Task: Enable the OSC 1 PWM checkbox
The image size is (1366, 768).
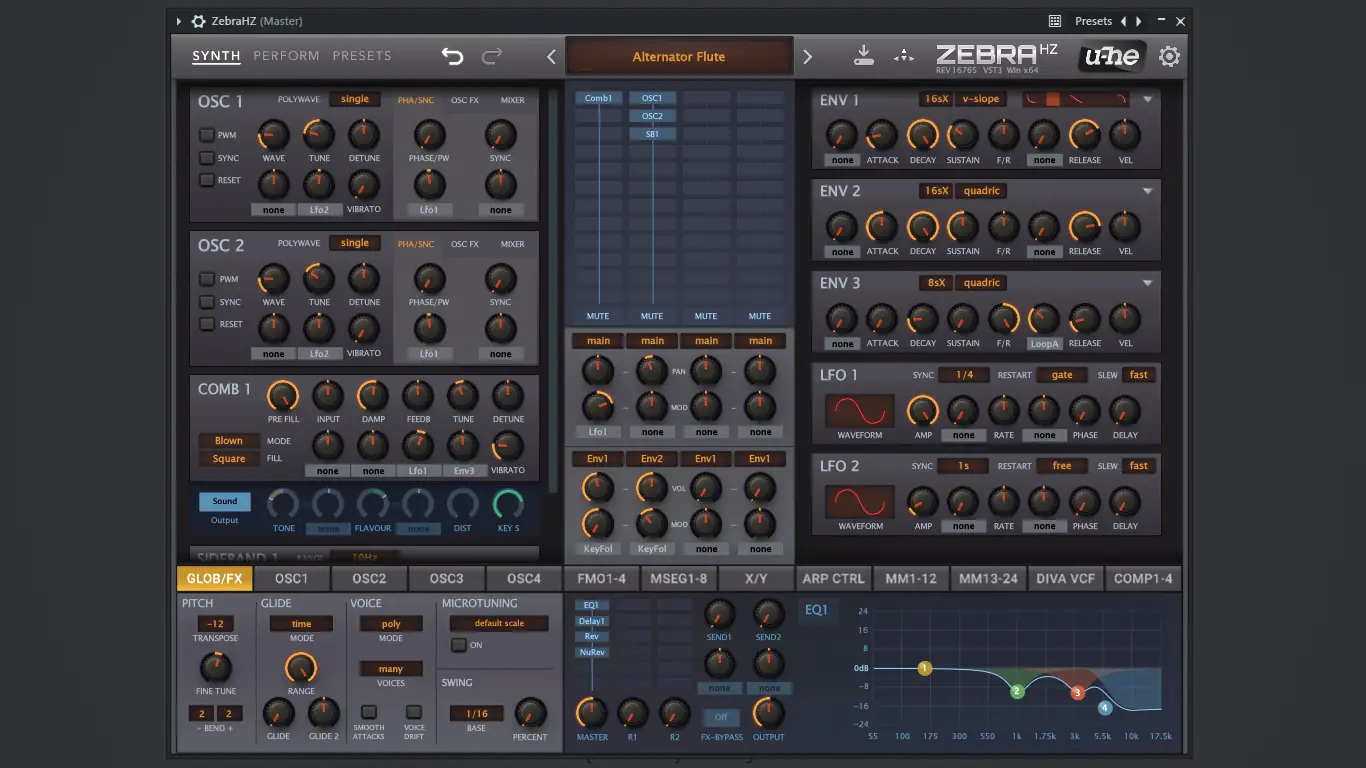Action: click(207, 135)
